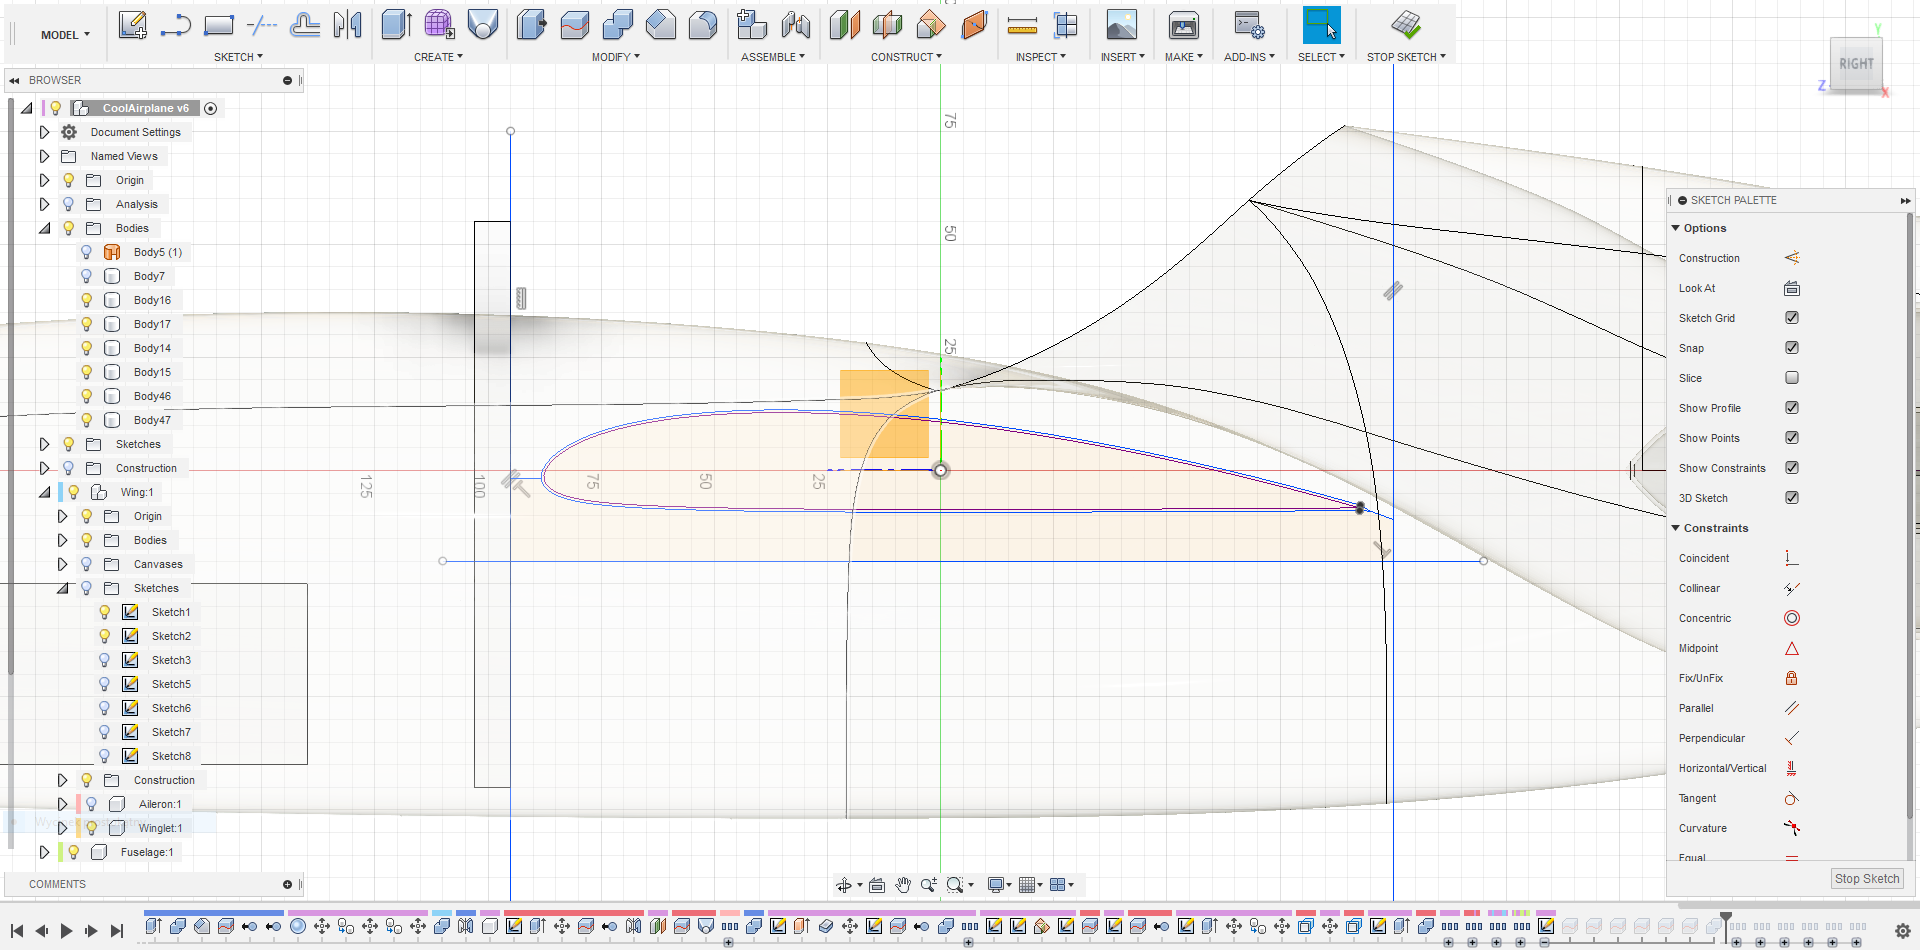Screen dimensions: 1920x950
Task: Open the MODEL workspace dropdown
Action: point(65,35)
